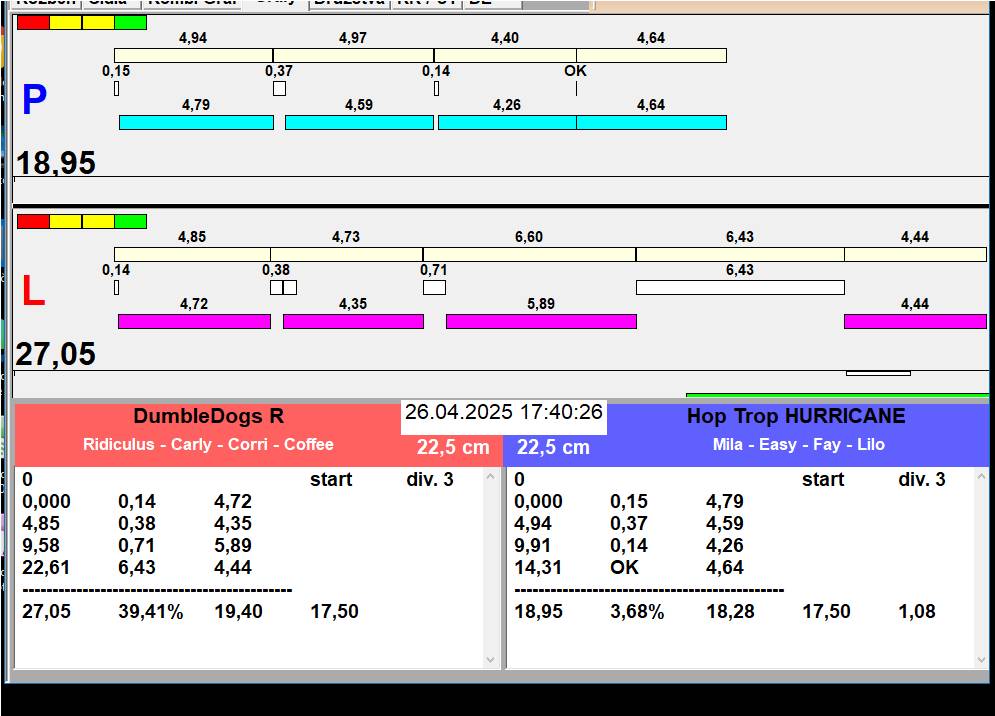The width and height of the screenshot is (995, 716).
Task: Click the green start light in lane L
Action: point(130,221)
